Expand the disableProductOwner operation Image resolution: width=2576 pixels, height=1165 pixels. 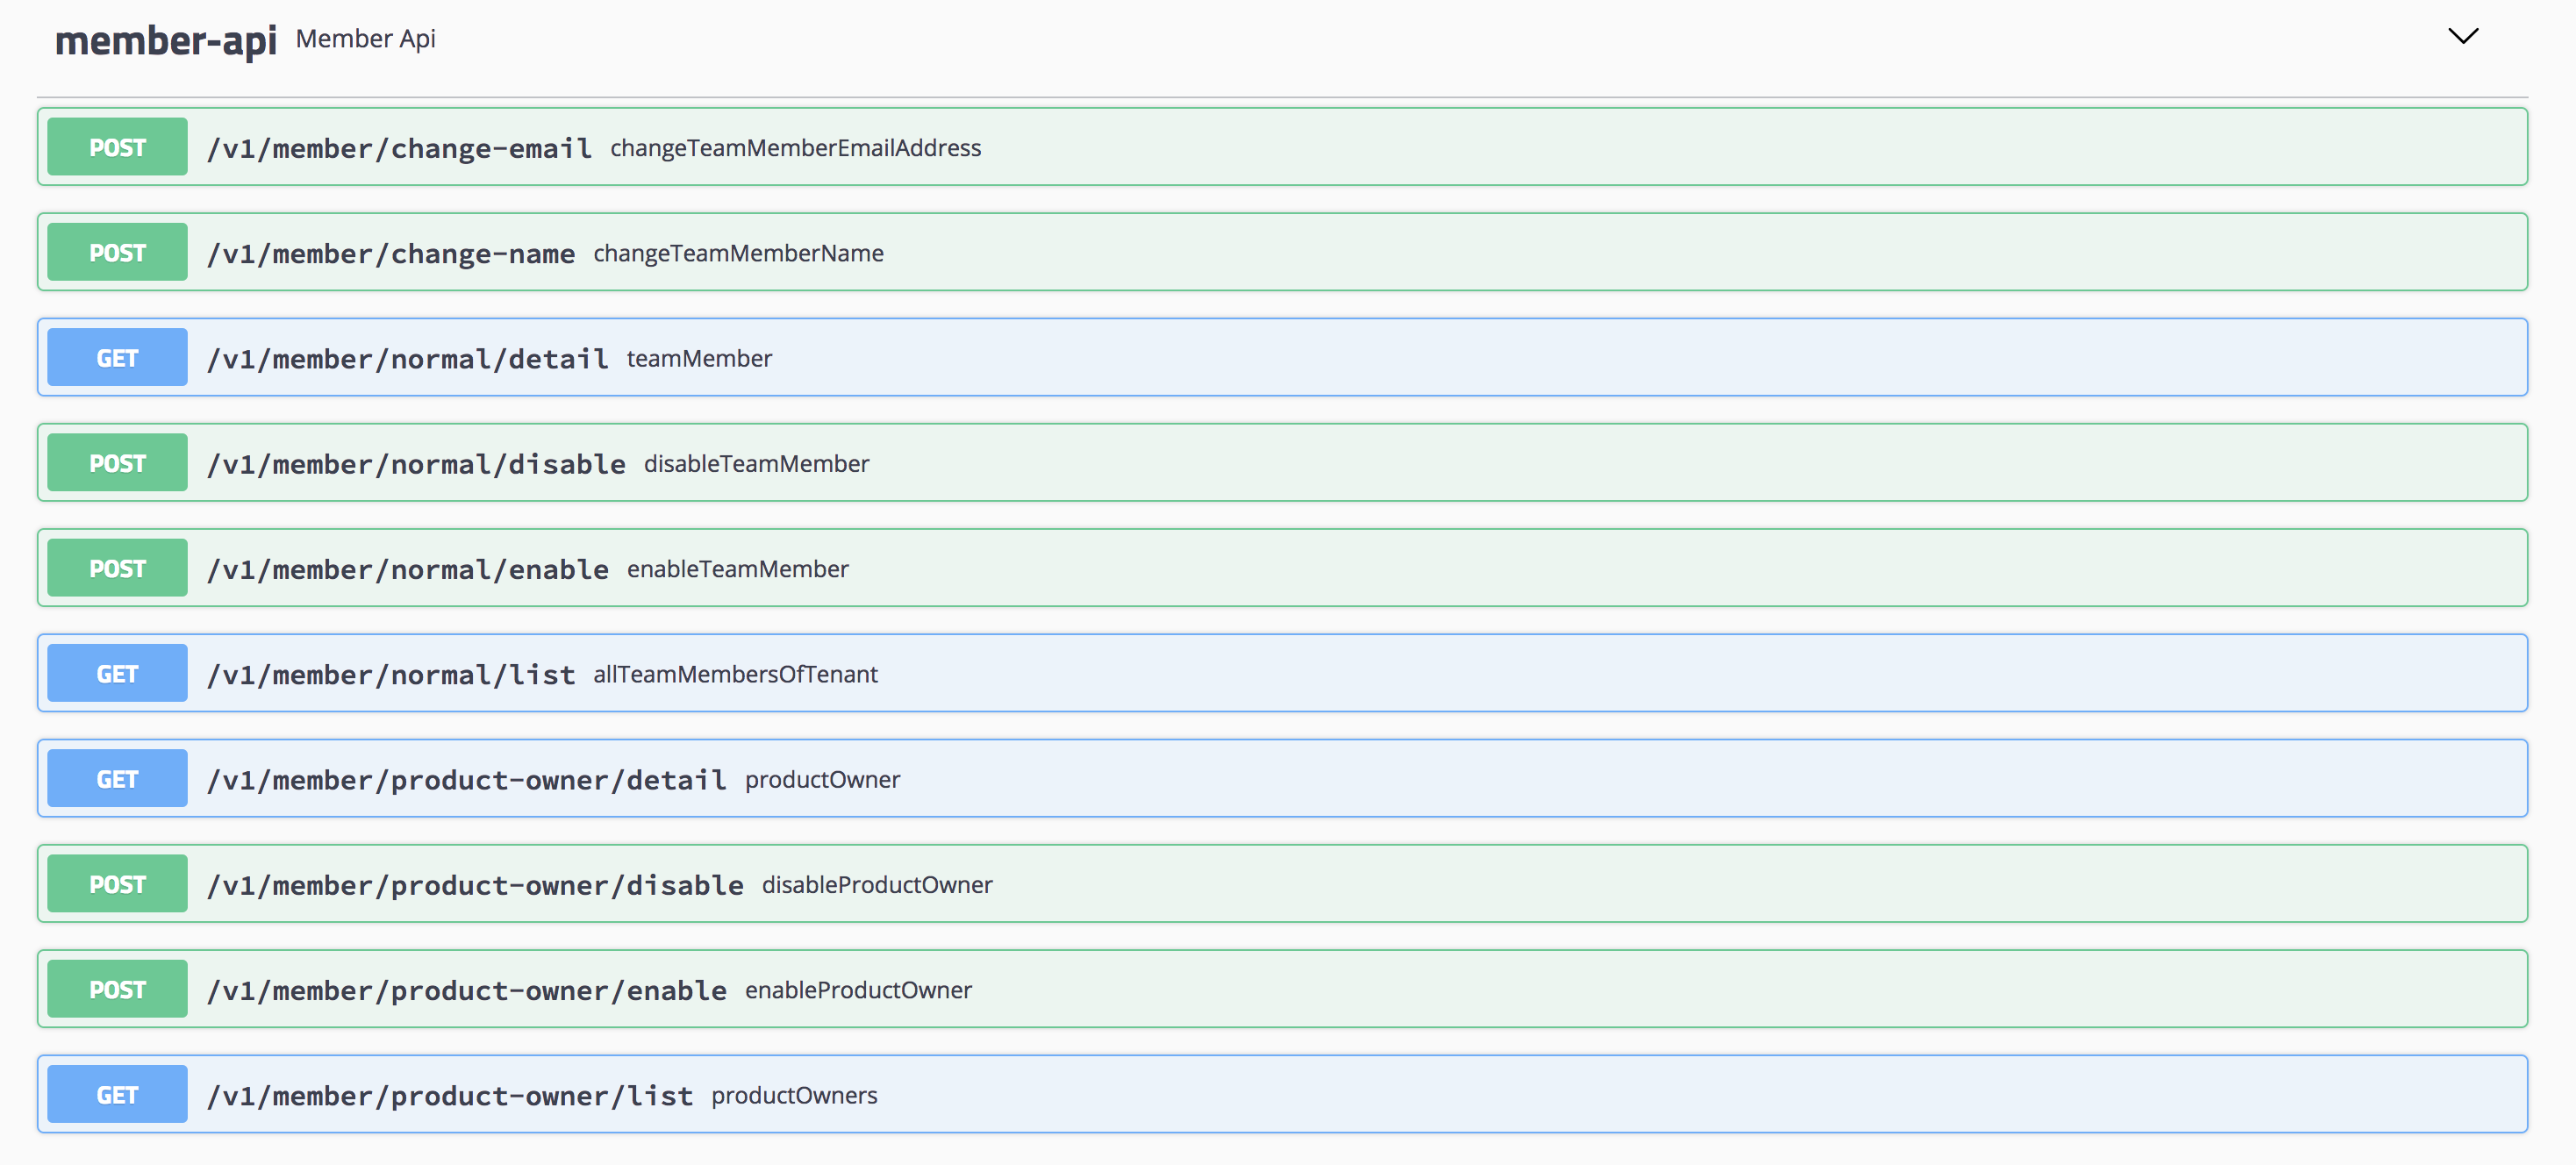[x=876, y=885]
